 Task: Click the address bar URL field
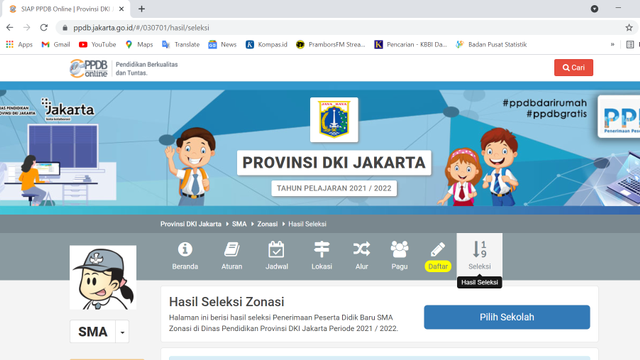click(x=343, y=28)
